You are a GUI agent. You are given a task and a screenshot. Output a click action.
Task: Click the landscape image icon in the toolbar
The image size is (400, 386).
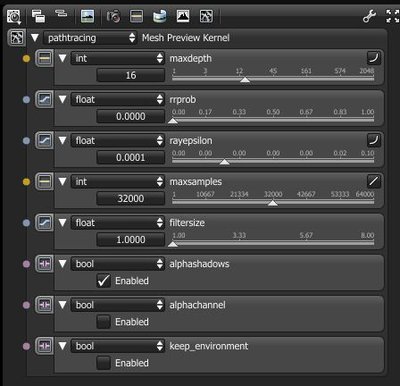(87, 16)
